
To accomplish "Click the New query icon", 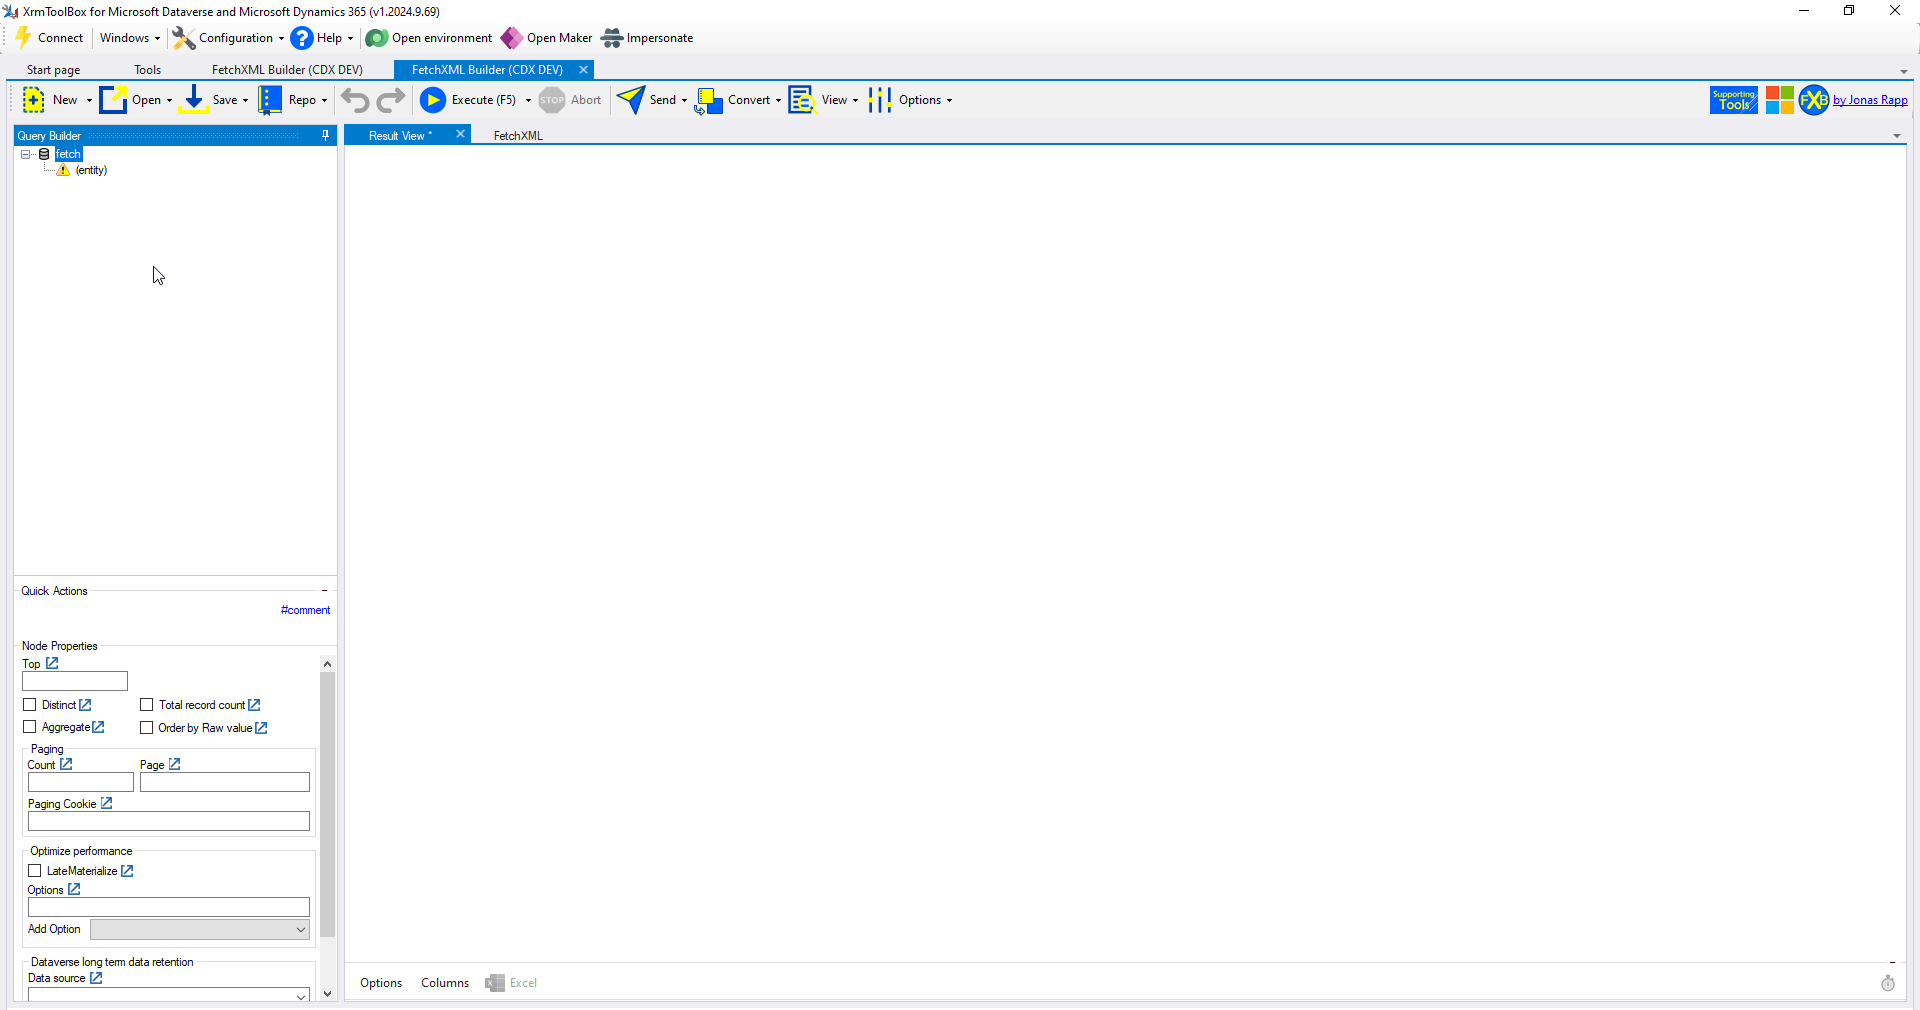I will [34, 100].
